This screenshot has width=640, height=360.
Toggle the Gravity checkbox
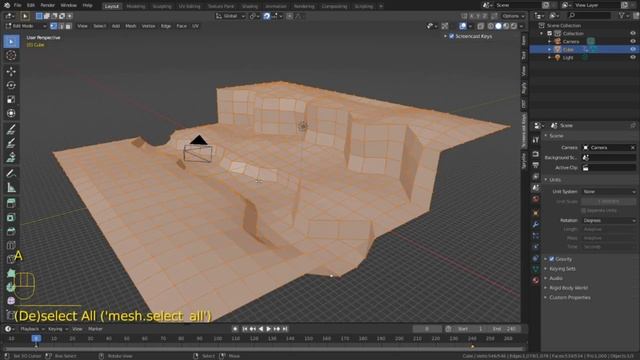coord(552,259)
